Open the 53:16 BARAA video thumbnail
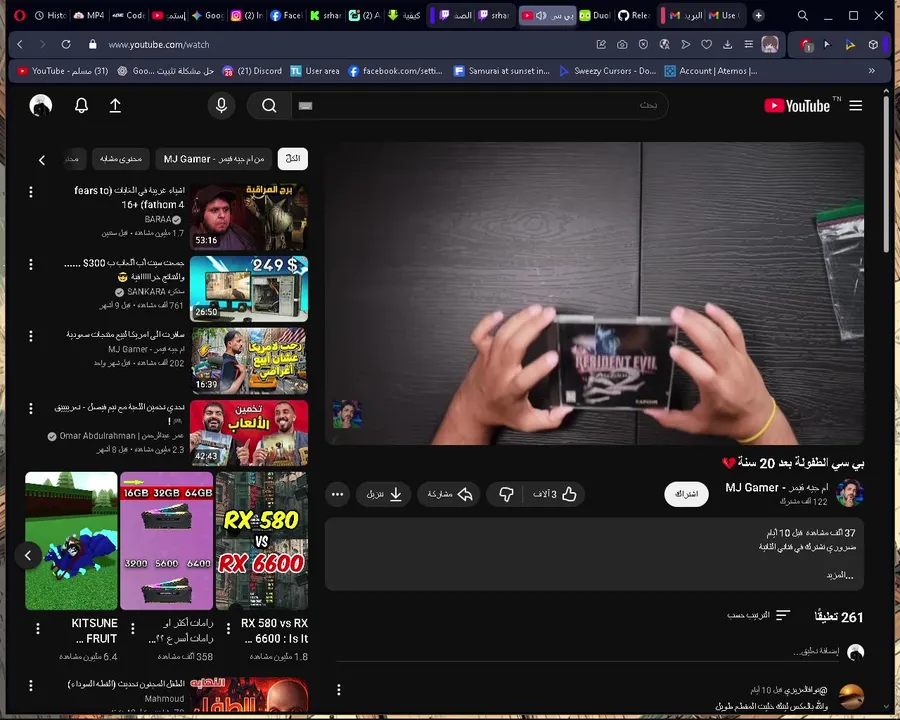This screenshot has width=900, height=720. [249, 216]
